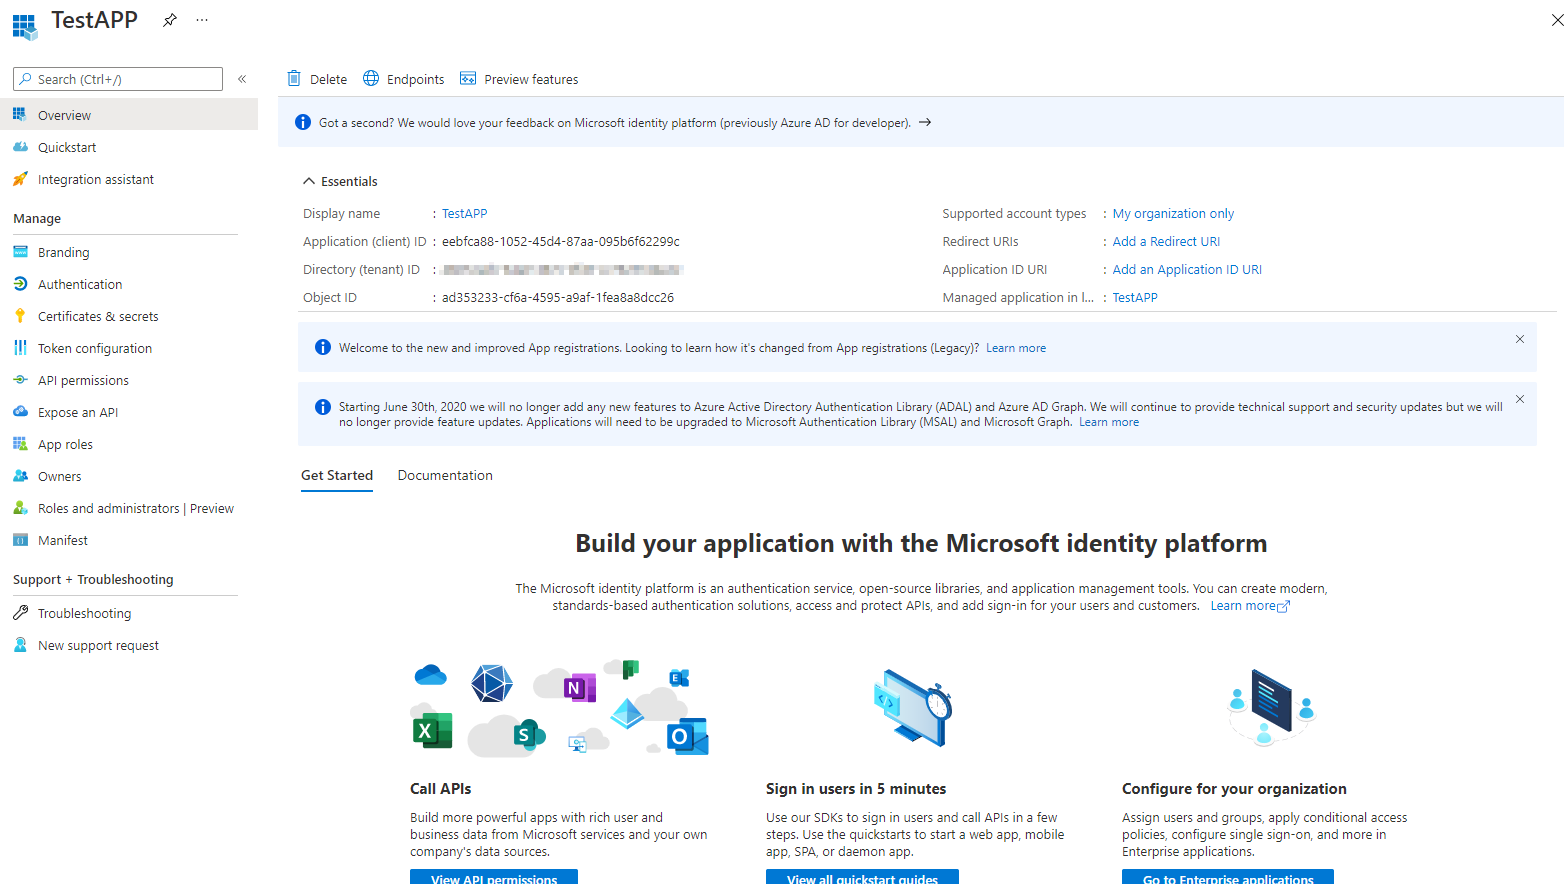
Task: Create a New support request
Action: coord(97,644)
